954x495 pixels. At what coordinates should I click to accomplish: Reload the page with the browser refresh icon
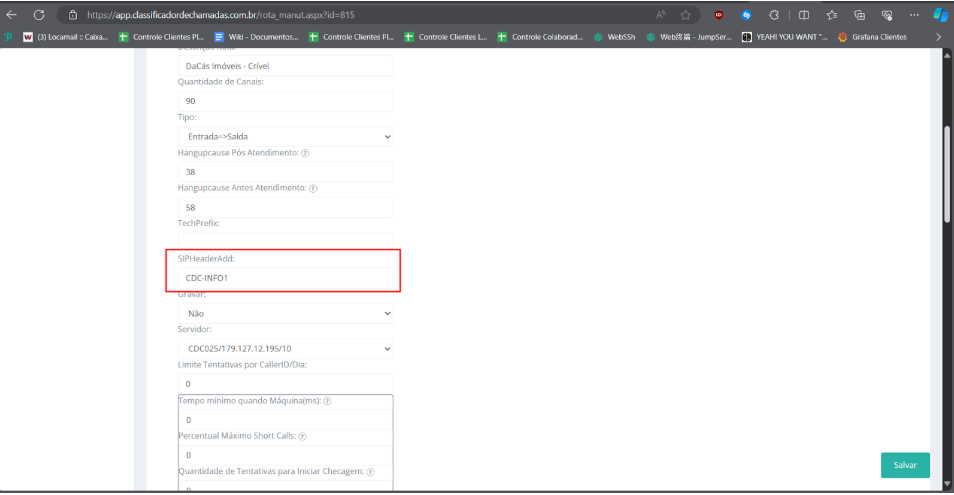tap(39, 15)
